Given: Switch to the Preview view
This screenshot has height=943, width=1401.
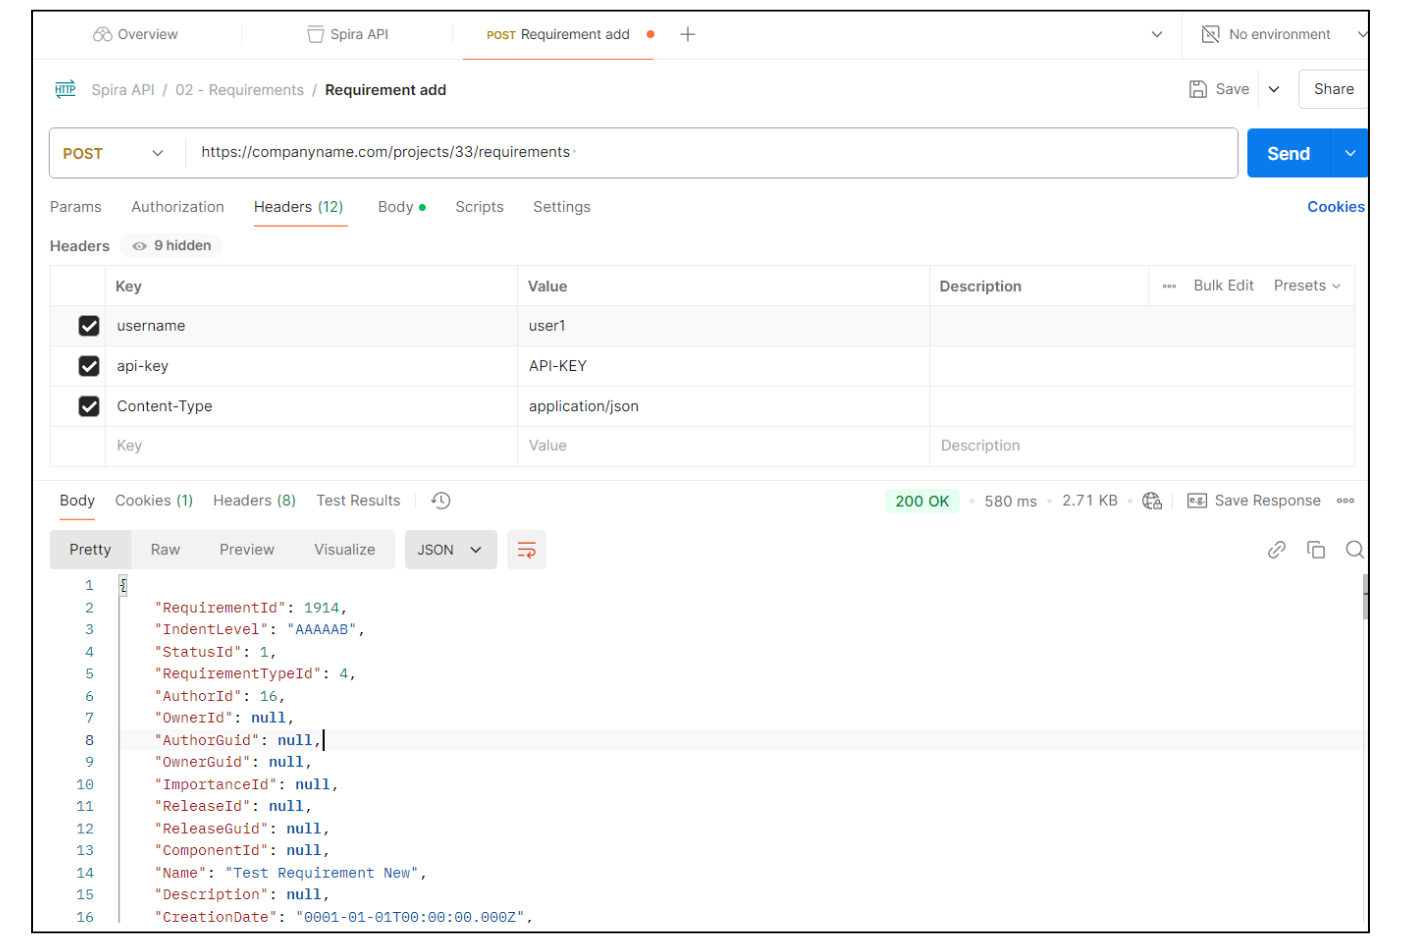Looking at the screenshot, I should (247, 550).
